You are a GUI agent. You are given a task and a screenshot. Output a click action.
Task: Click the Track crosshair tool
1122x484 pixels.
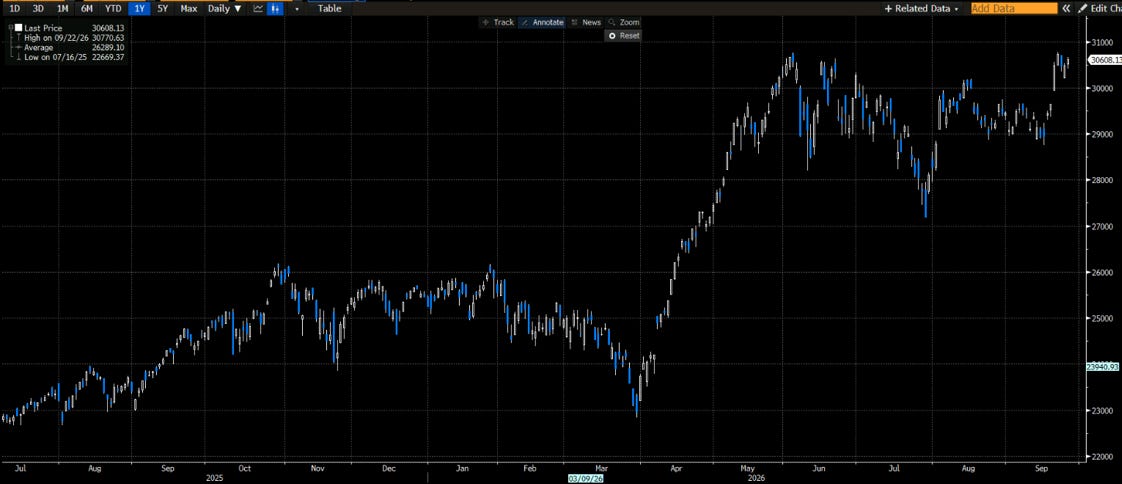(x=498, y=22)
